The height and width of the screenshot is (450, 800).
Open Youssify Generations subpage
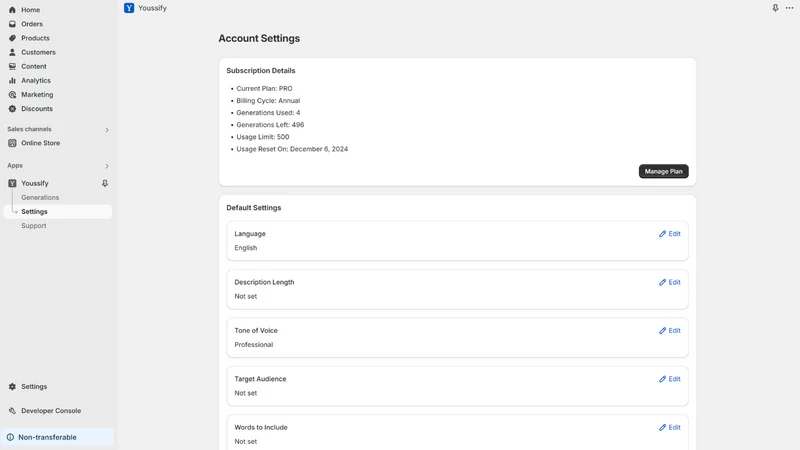point(40,197)
